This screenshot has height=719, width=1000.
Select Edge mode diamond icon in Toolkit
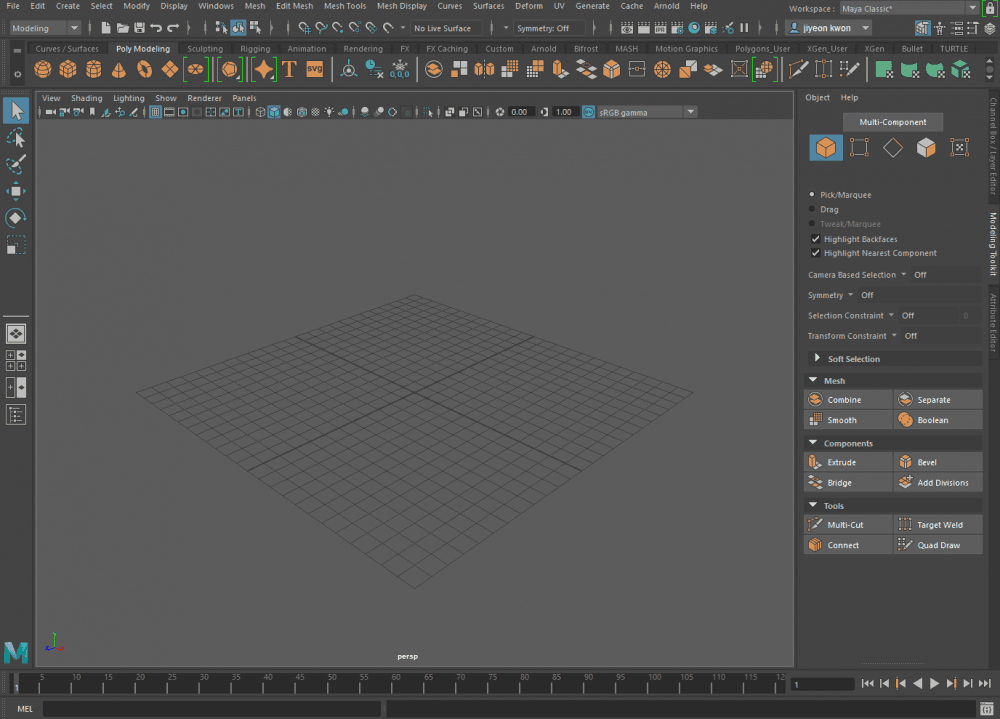893,147
